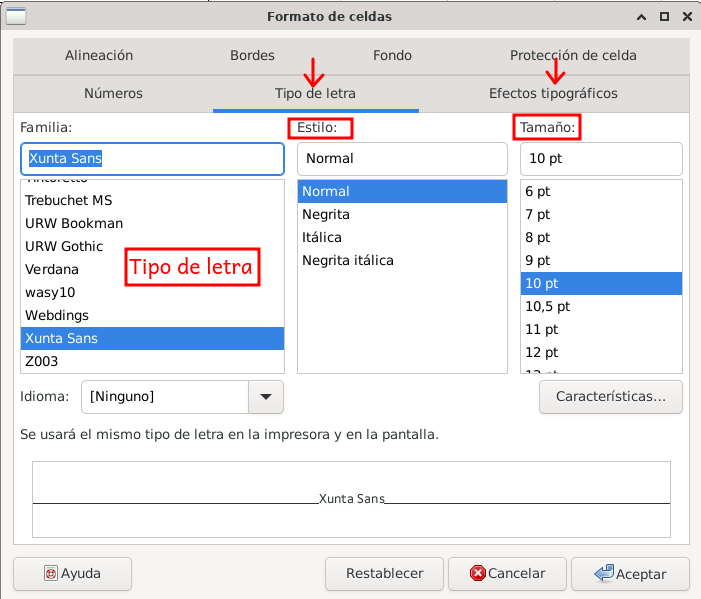Click the Ayuda help button
The image size is (701, 599).
click(72, 574)
